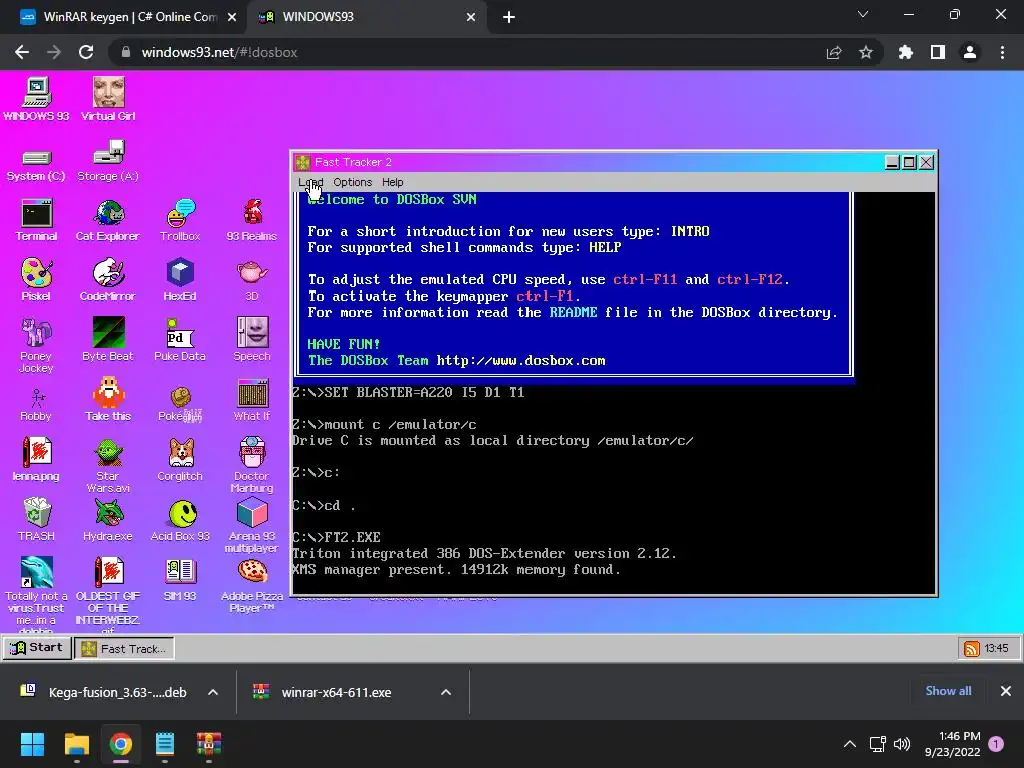
Task: Open the Trollbox chat icon
Action: (180, 220)
